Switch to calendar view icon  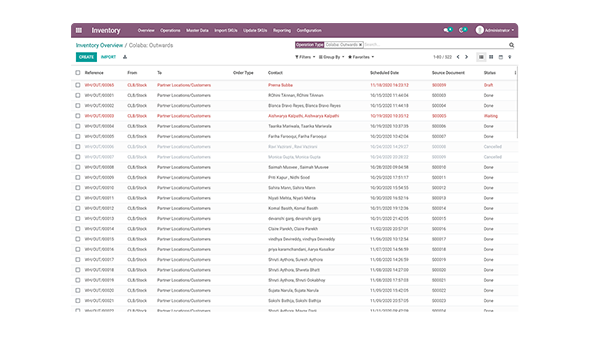500,57
